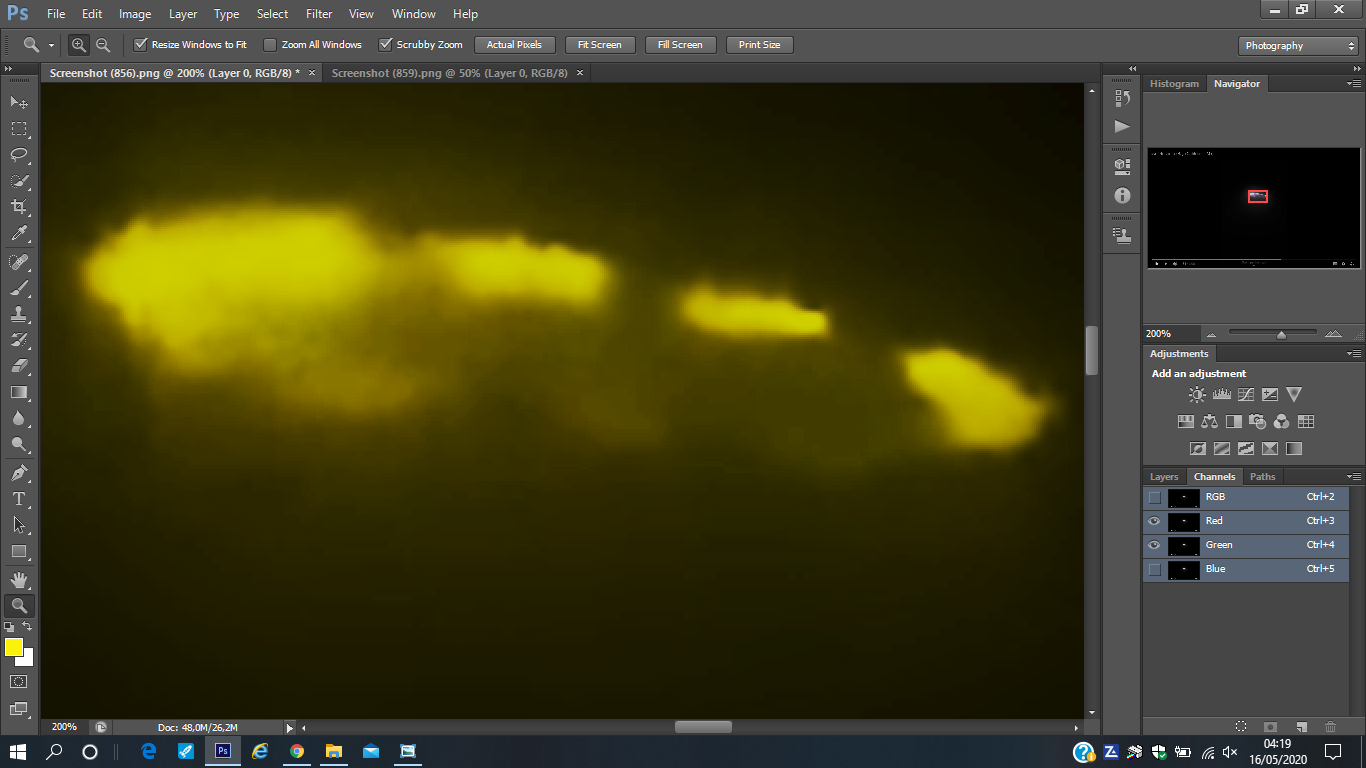Choose the Horizontal Type tool
The width and height of the screenshot is (1366, 768).
[19, 498]
